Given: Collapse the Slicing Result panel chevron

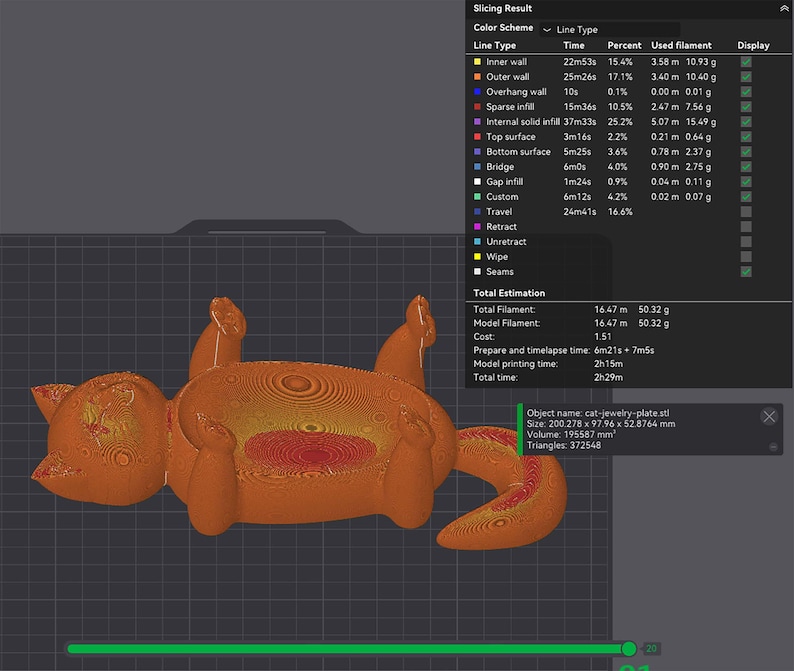Looking at the screenshot, I should click(784, 8).
